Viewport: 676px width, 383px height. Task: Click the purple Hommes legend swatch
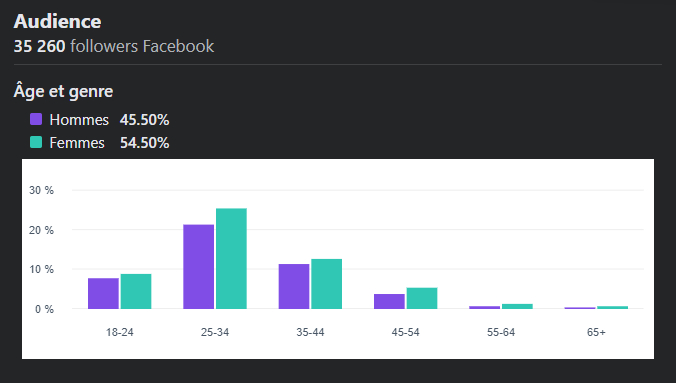[36, 119]
